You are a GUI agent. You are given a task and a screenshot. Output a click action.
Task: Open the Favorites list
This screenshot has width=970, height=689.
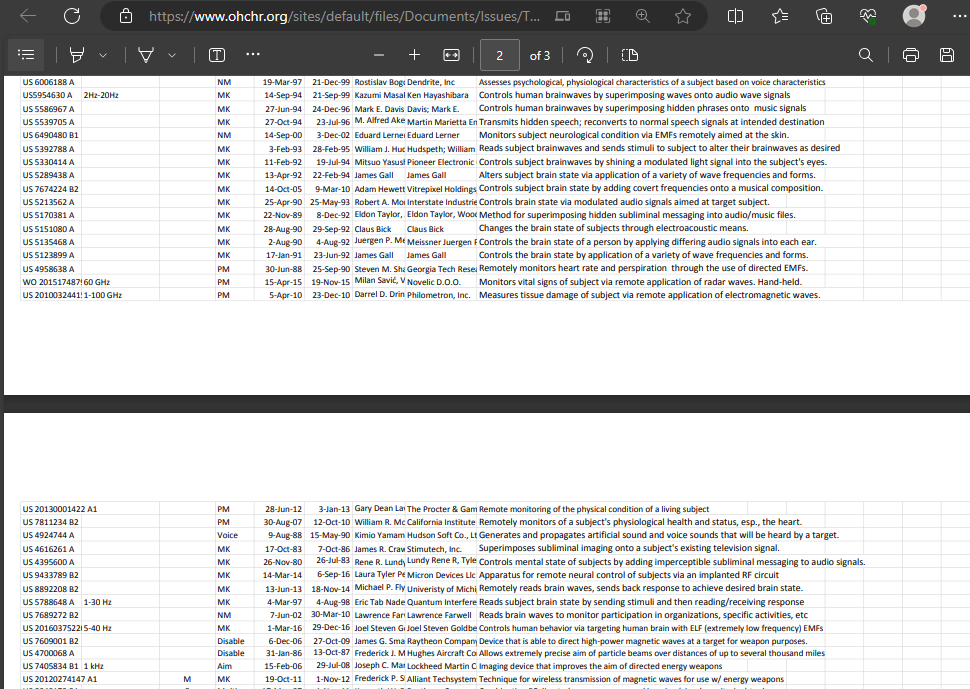tap(780, 16)
